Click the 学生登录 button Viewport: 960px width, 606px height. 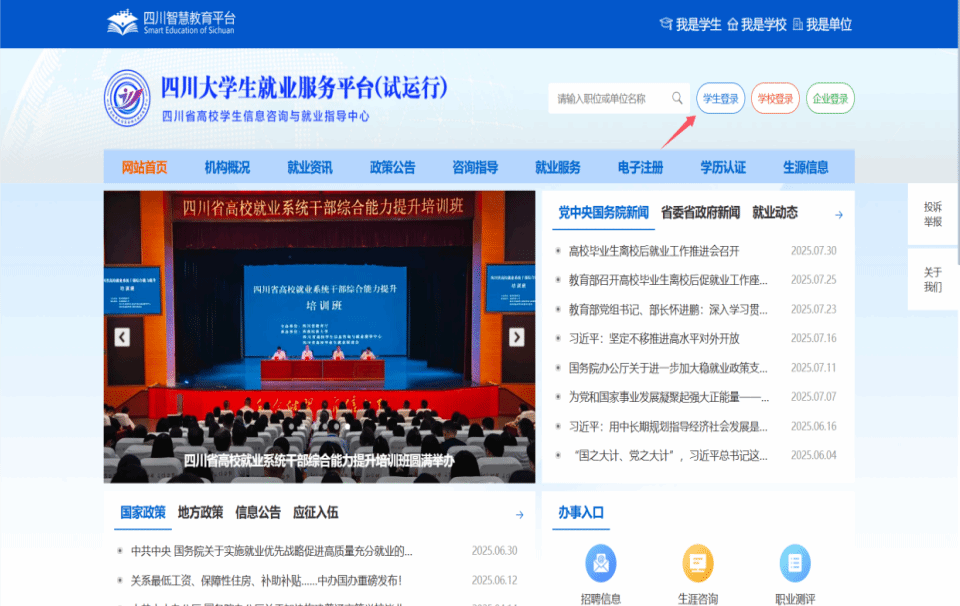click(x=721, y=98)
